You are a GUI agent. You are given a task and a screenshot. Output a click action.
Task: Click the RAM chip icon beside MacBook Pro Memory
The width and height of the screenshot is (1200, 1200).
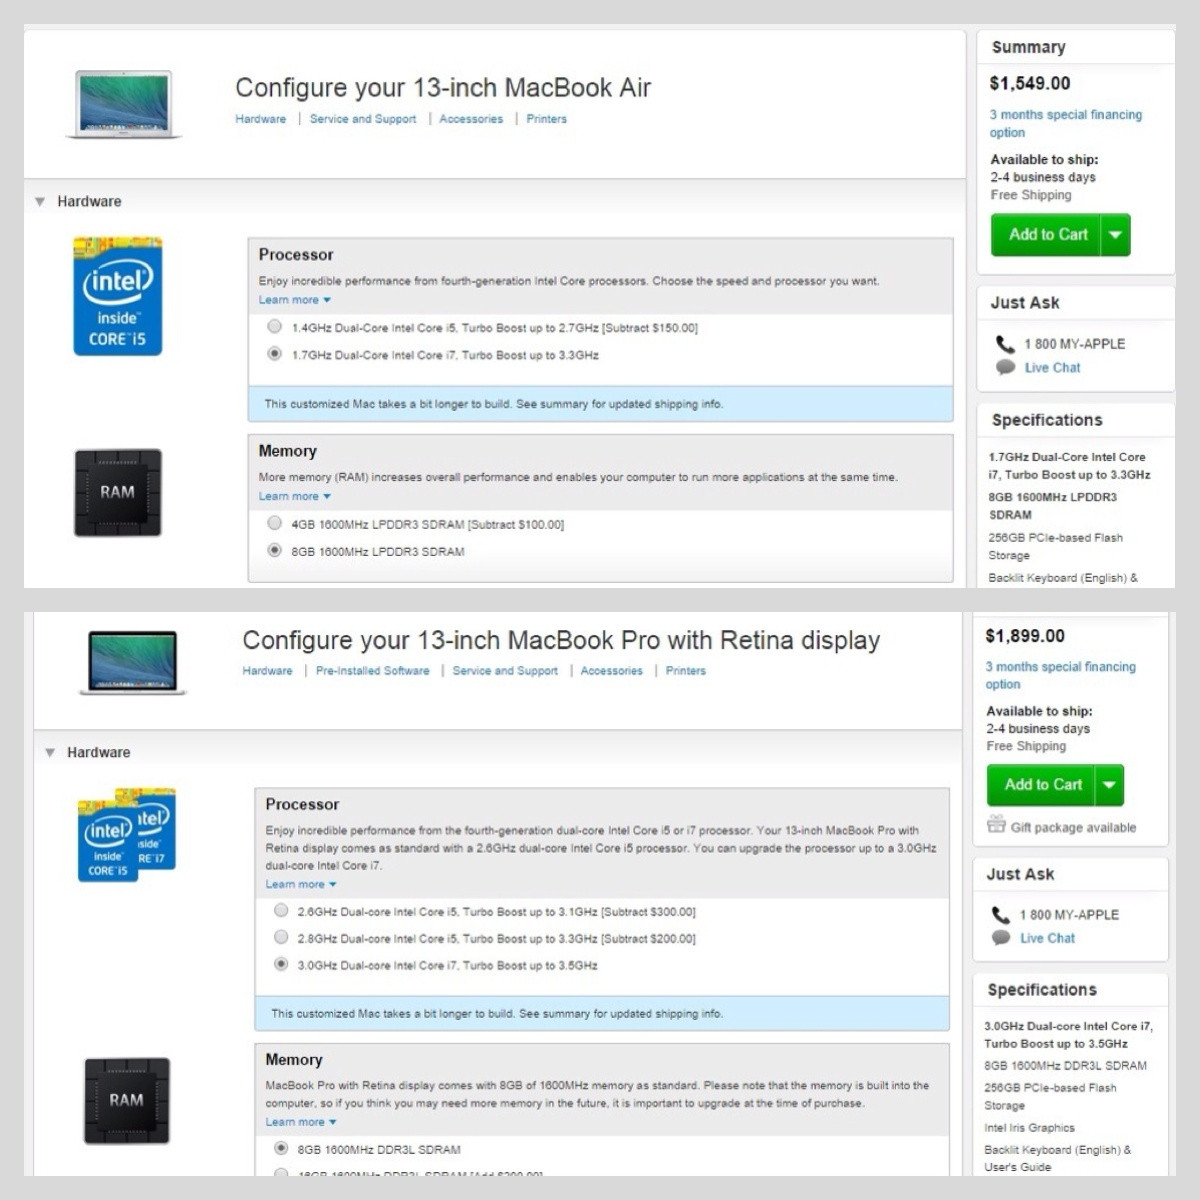pos(126,1100)
